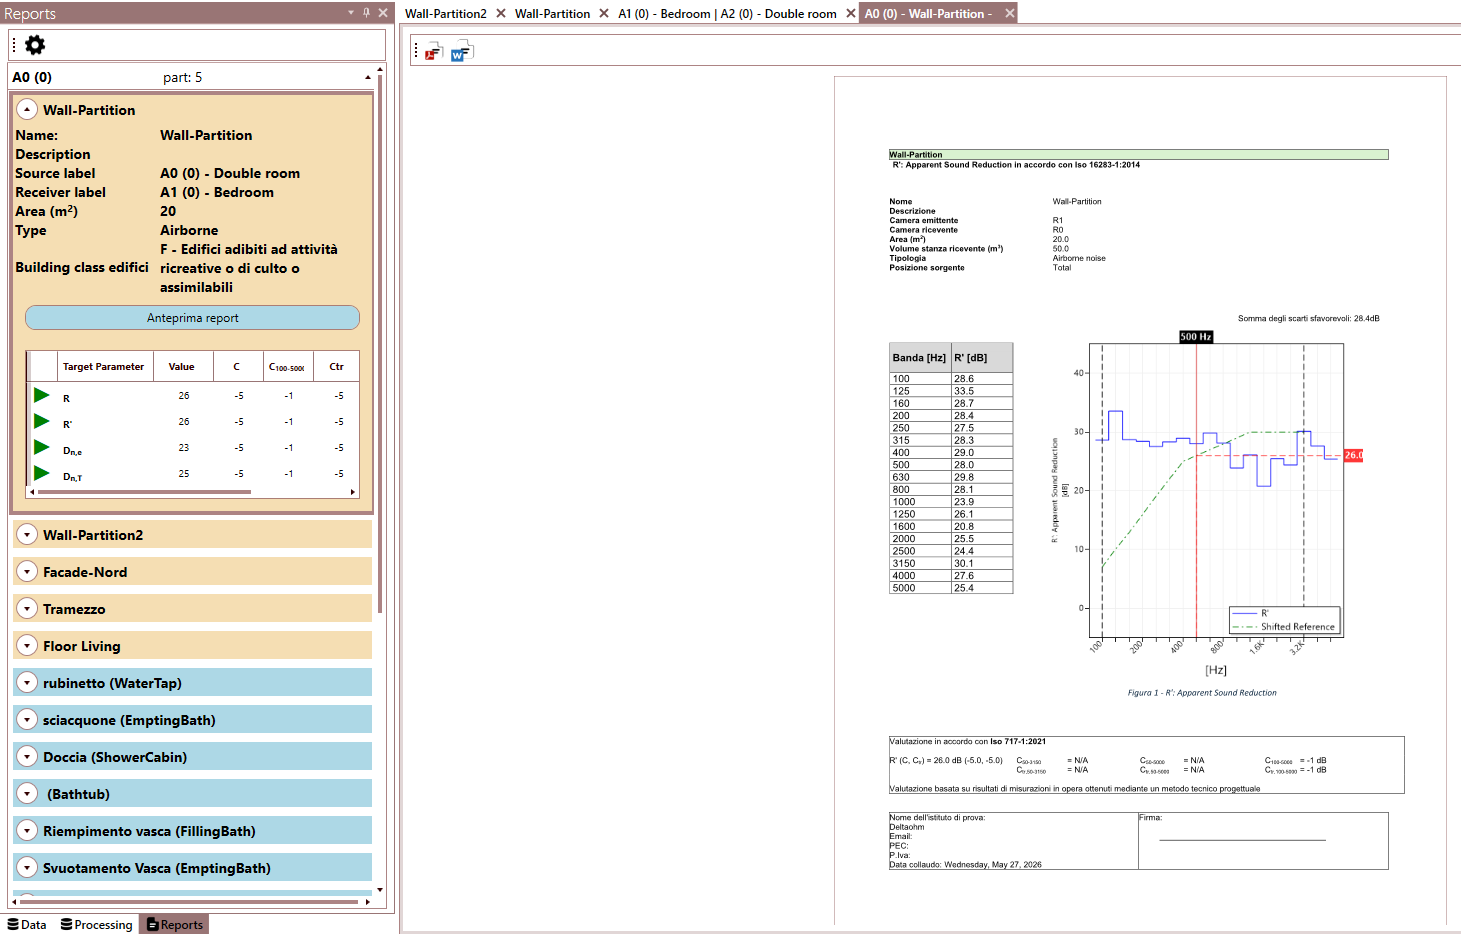Image resolution: width=1461 pixels, height=934 pixels.
Task: Expand the Facade-Nord section
Action: [27, 572]
